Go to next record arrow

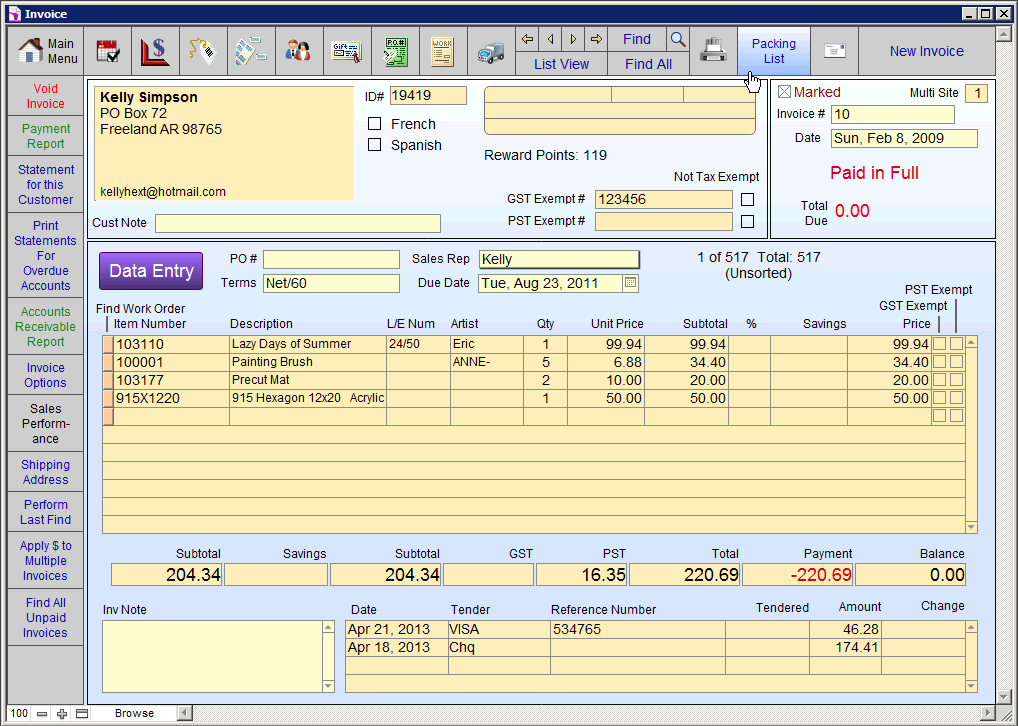click(573, 40)
